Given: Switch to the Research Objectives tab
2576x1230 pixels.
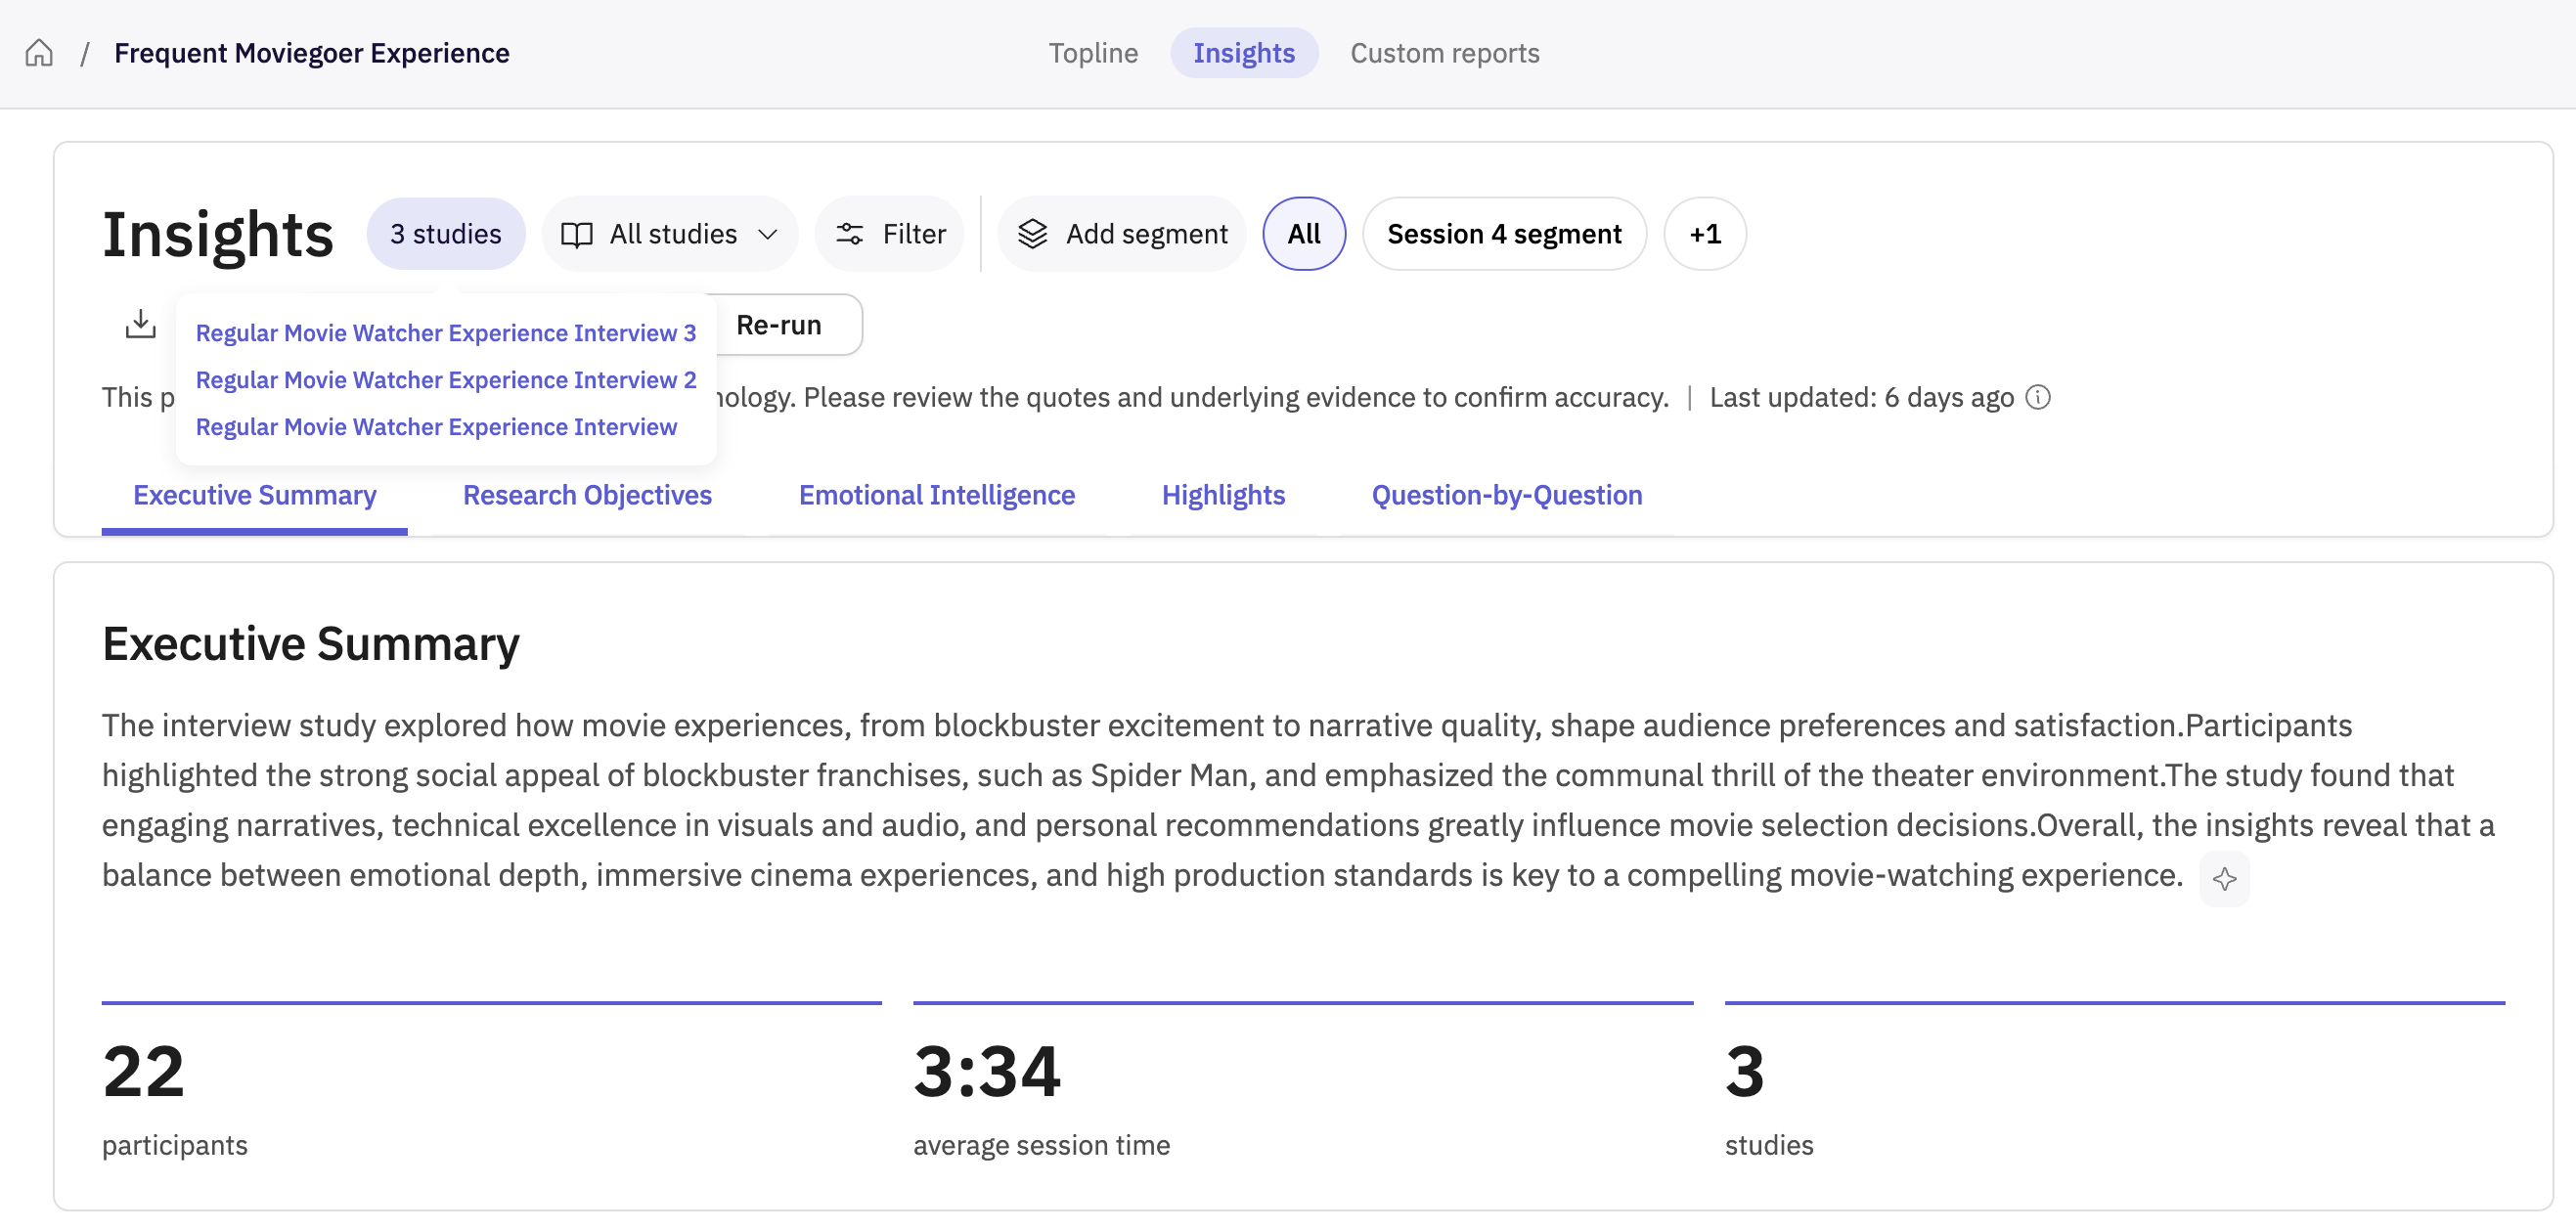Looking at the screenshot, I should 587,495.
